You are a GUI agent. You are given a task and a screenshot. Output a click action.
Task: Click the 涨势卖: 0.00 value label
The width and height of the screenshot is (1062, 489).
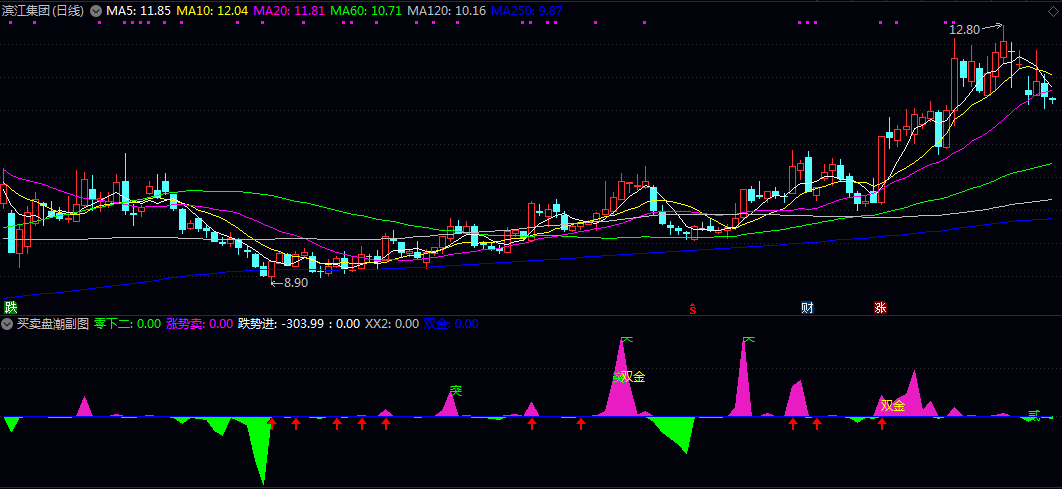pyautogui.click(x=199, y=324)
